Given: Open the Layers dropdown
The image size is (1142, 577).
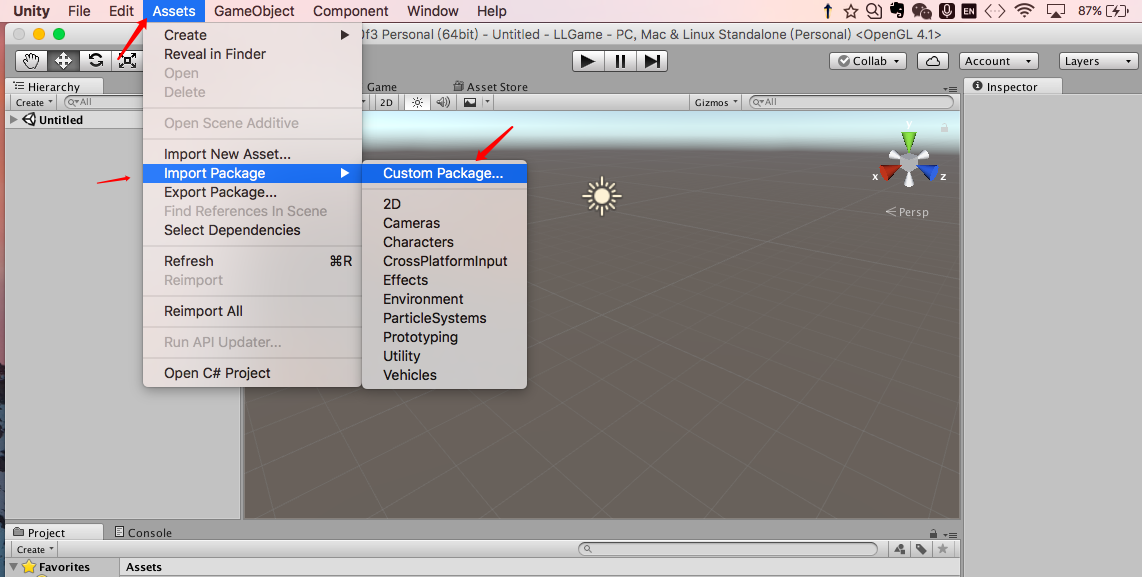Looking at the screenshot, I should click(1098, 61).
